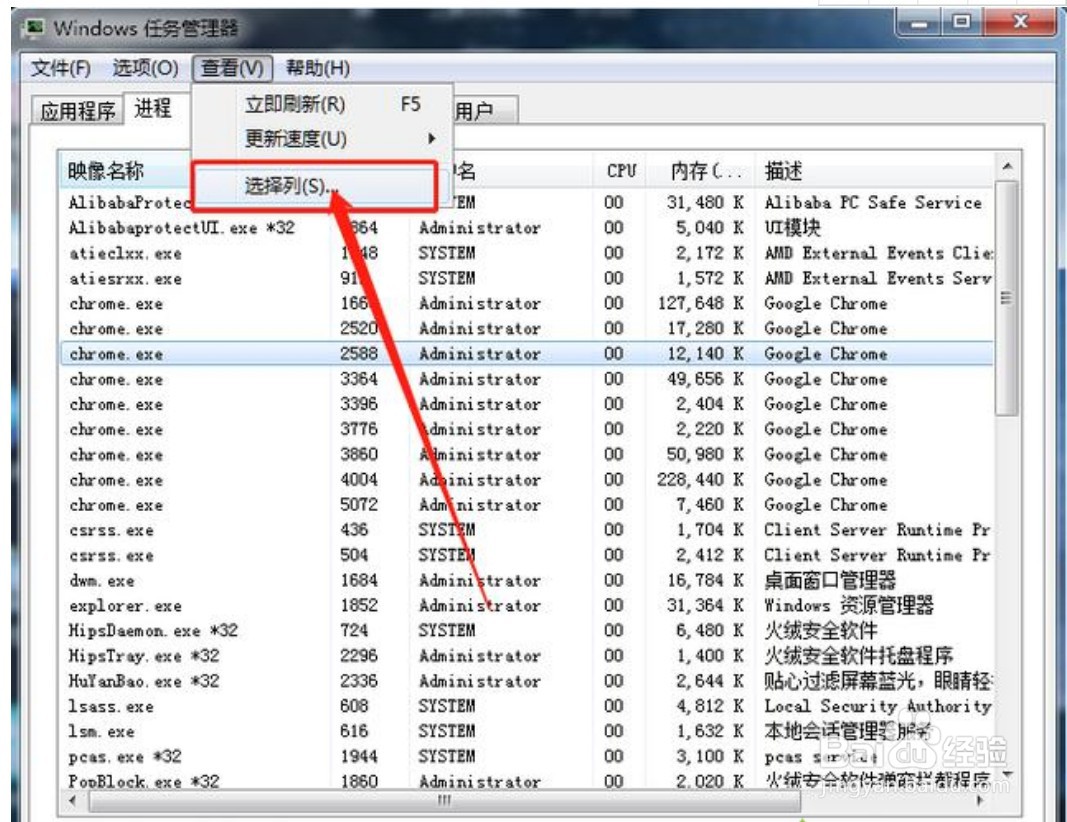Click description AMD External Events Serv
Screen dimensions: 1067x822
(877, 278)
